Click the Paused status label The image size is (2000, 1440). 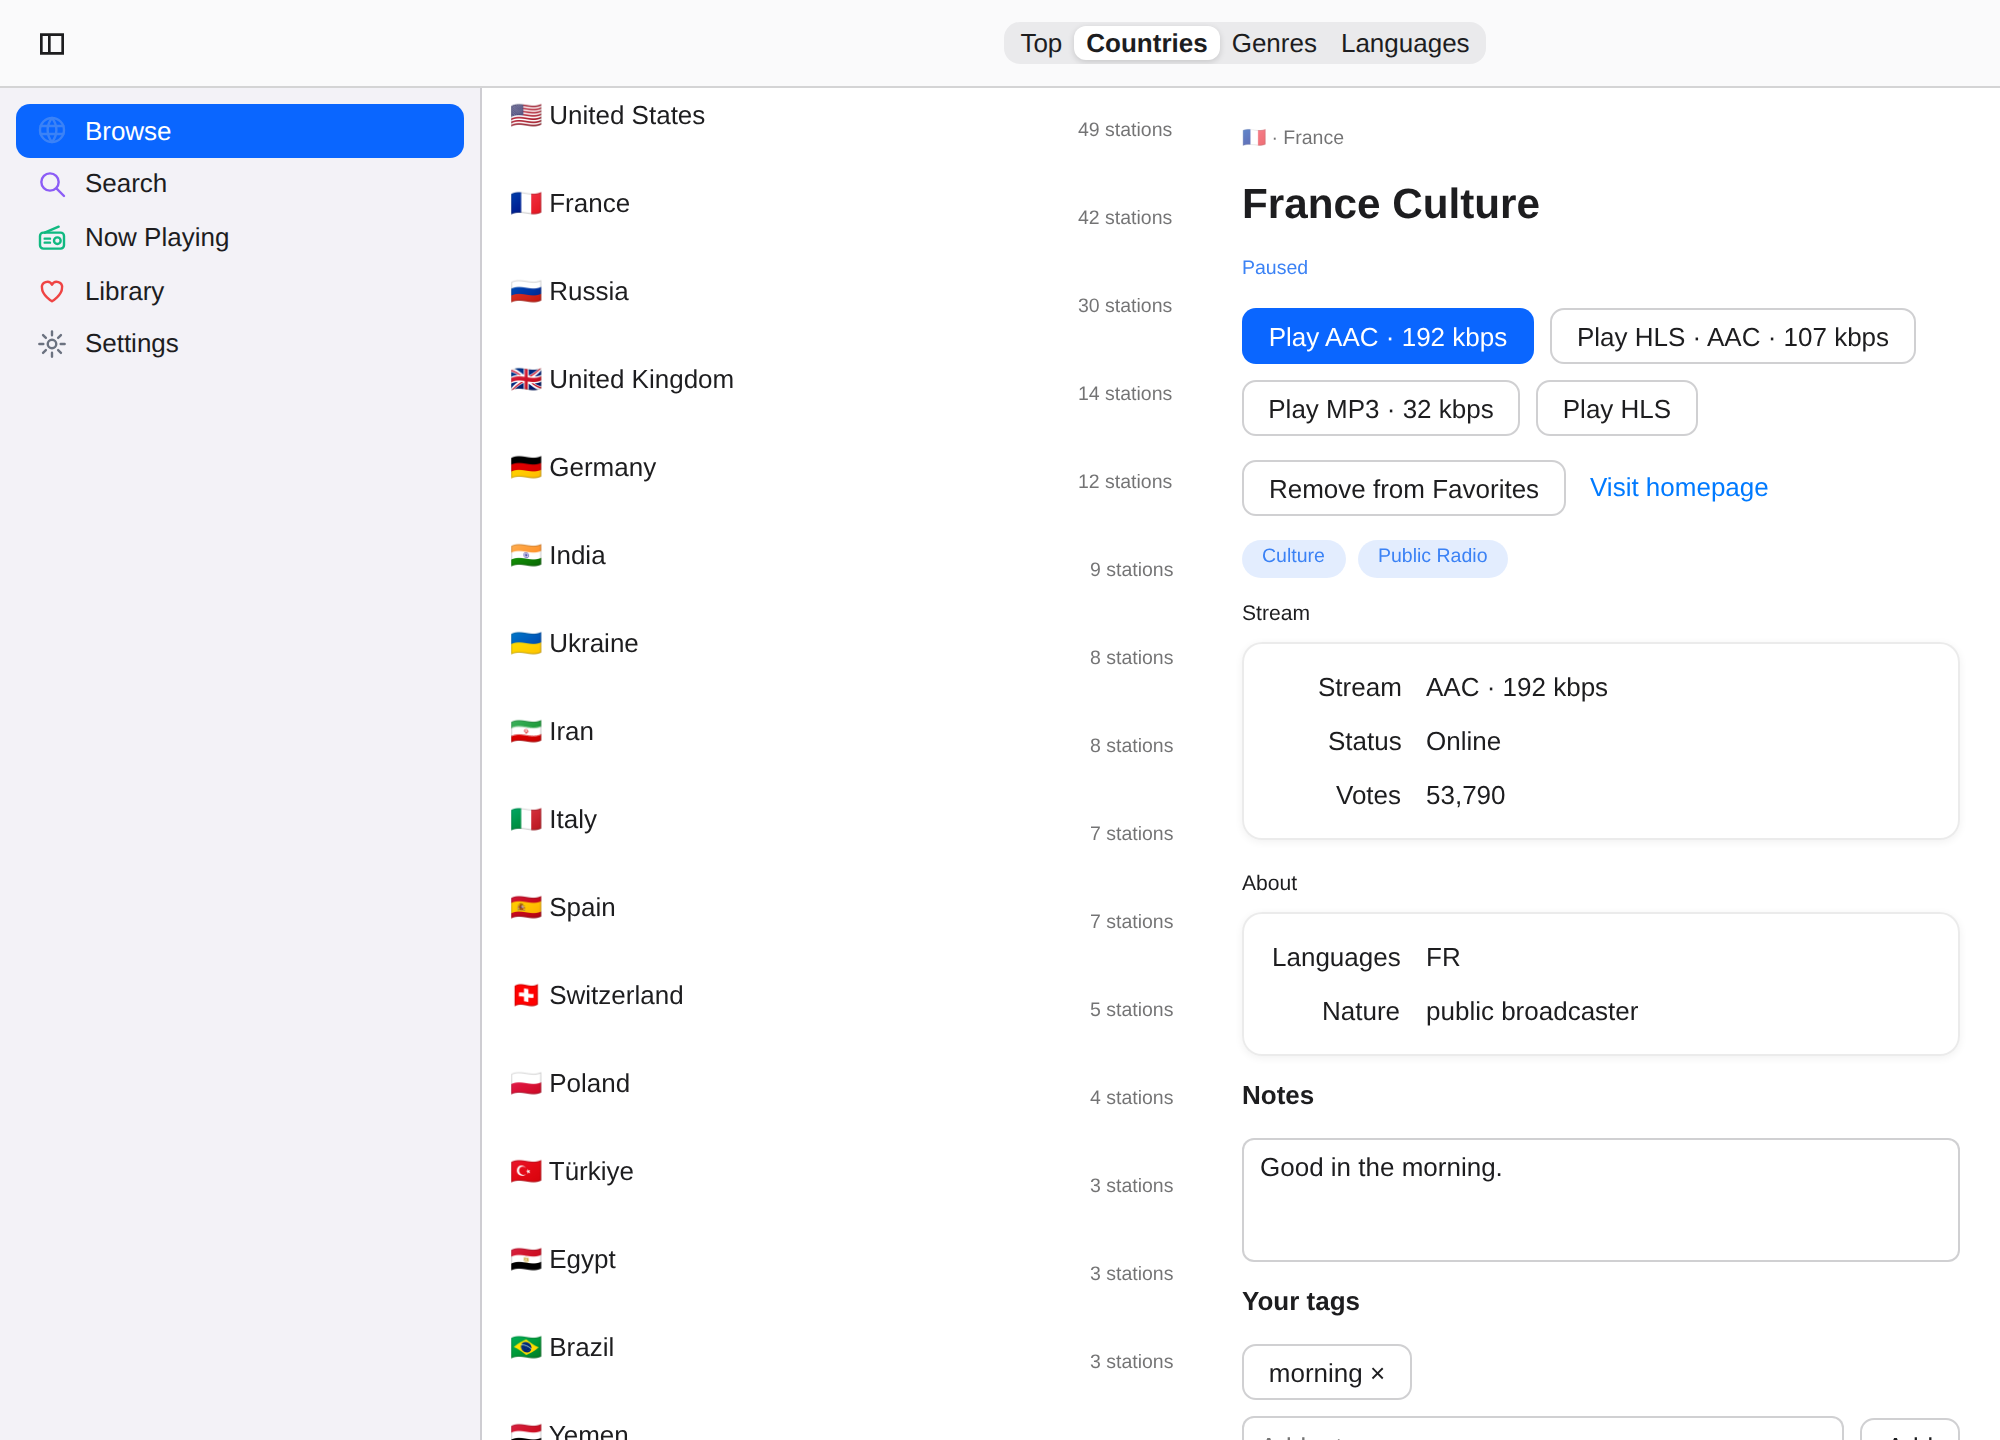pyautogui.click(x=1274, y=268)
